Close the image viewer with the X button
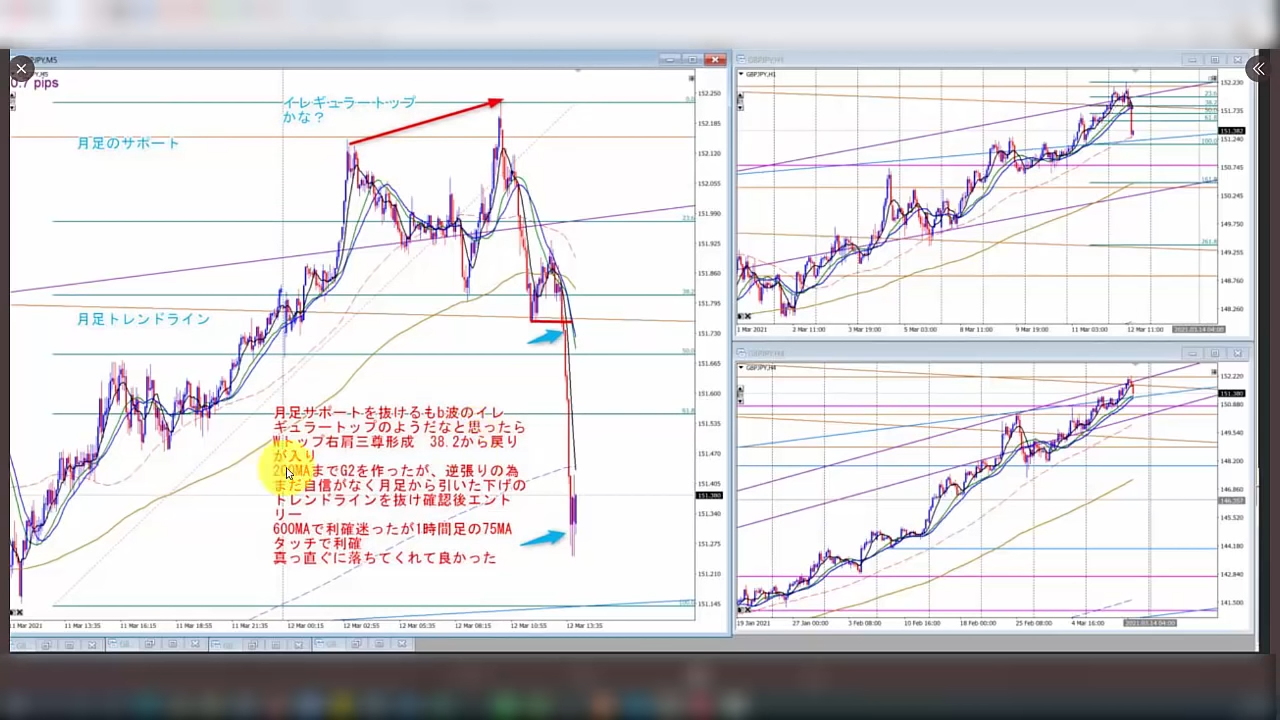 click(21, 69)
